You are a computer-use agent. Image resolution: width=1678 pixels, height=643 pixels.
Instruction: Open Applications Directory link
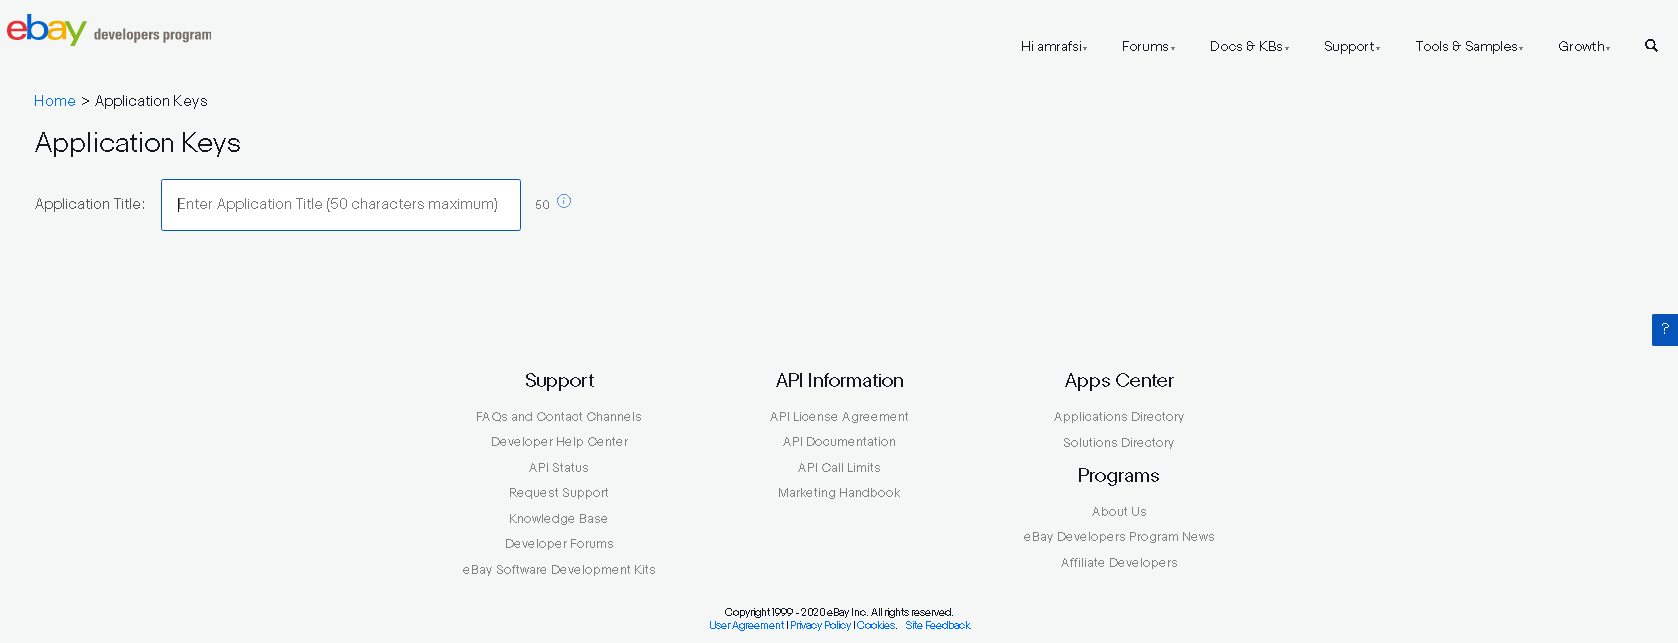(1119, 417)
